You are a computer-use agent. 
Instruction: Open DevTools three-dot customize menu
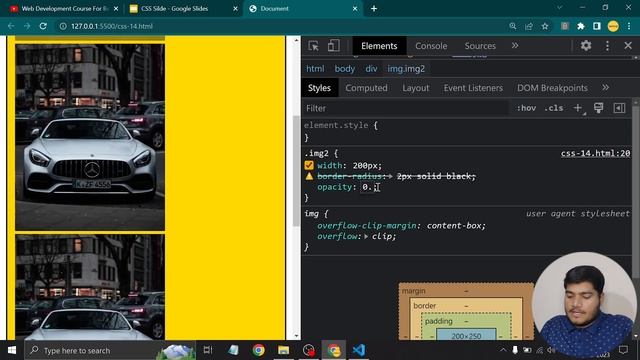pyautogui.click(x=607, y=46)
